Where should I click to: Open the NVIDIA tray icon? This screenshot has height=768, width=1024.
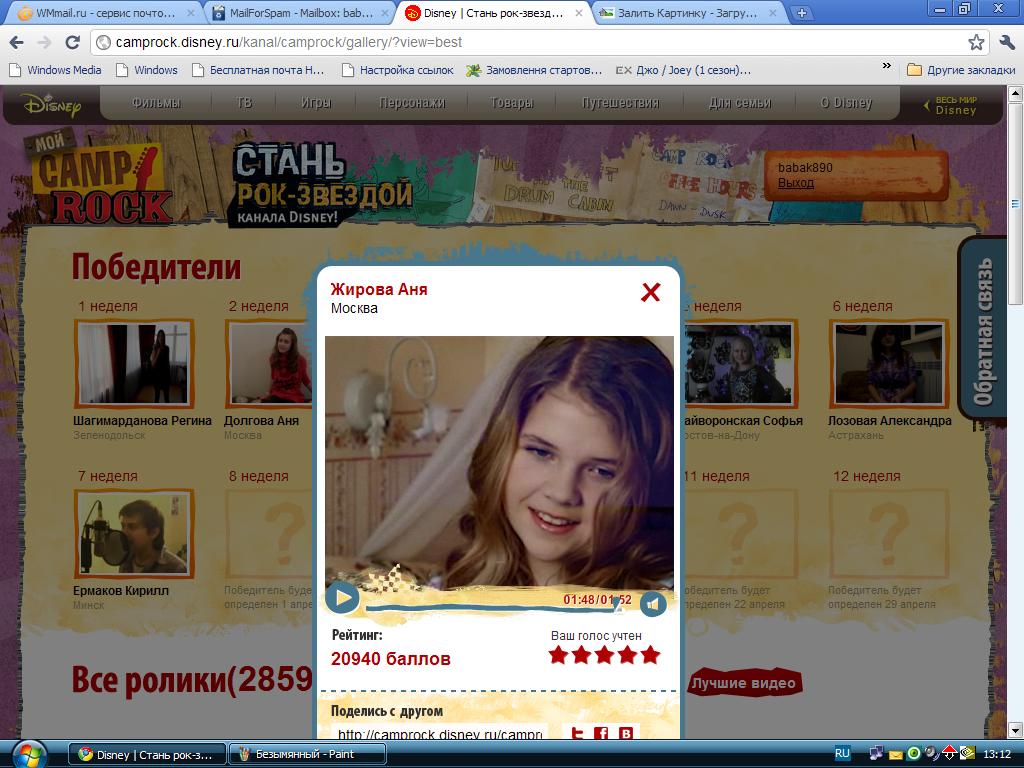pyautogui.click(x=967, y=754)
